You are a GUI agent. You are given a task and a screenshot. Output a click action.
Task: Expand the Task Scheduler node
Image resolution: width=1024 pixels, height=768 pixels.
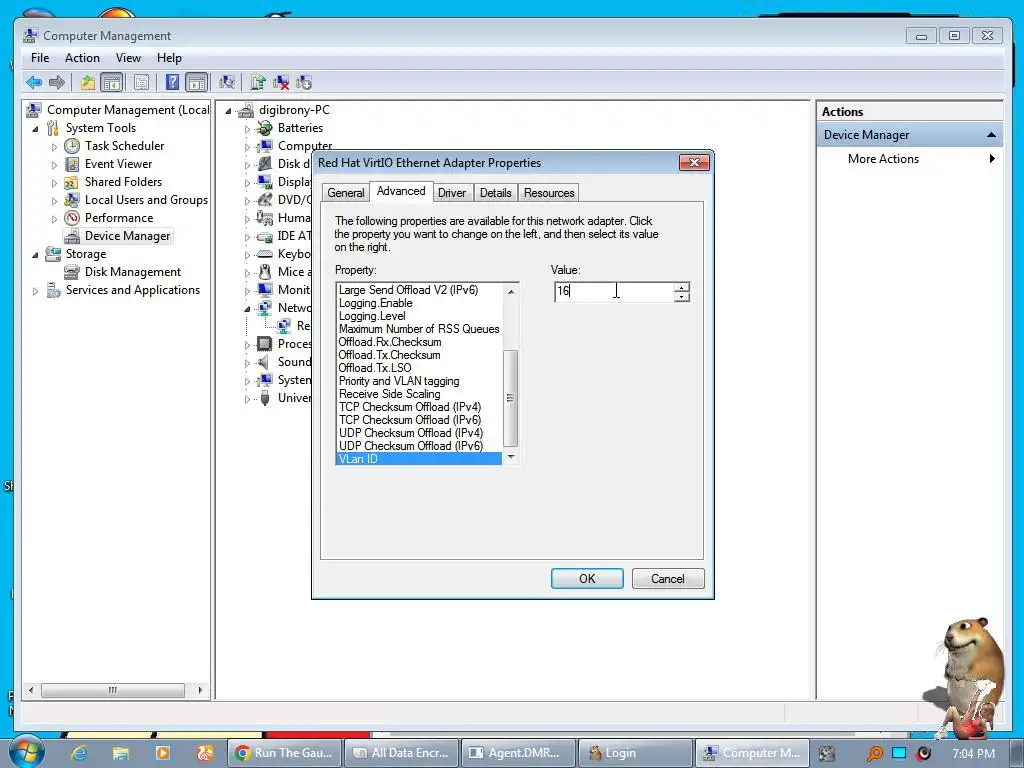(54, 147)
